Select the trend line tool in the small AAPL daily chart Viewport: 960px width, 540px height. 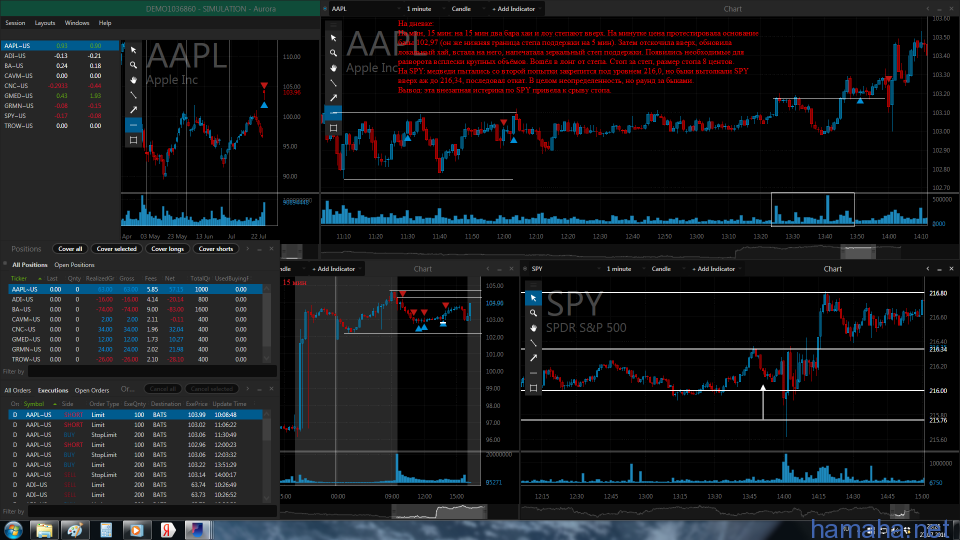tap(133, 95)
